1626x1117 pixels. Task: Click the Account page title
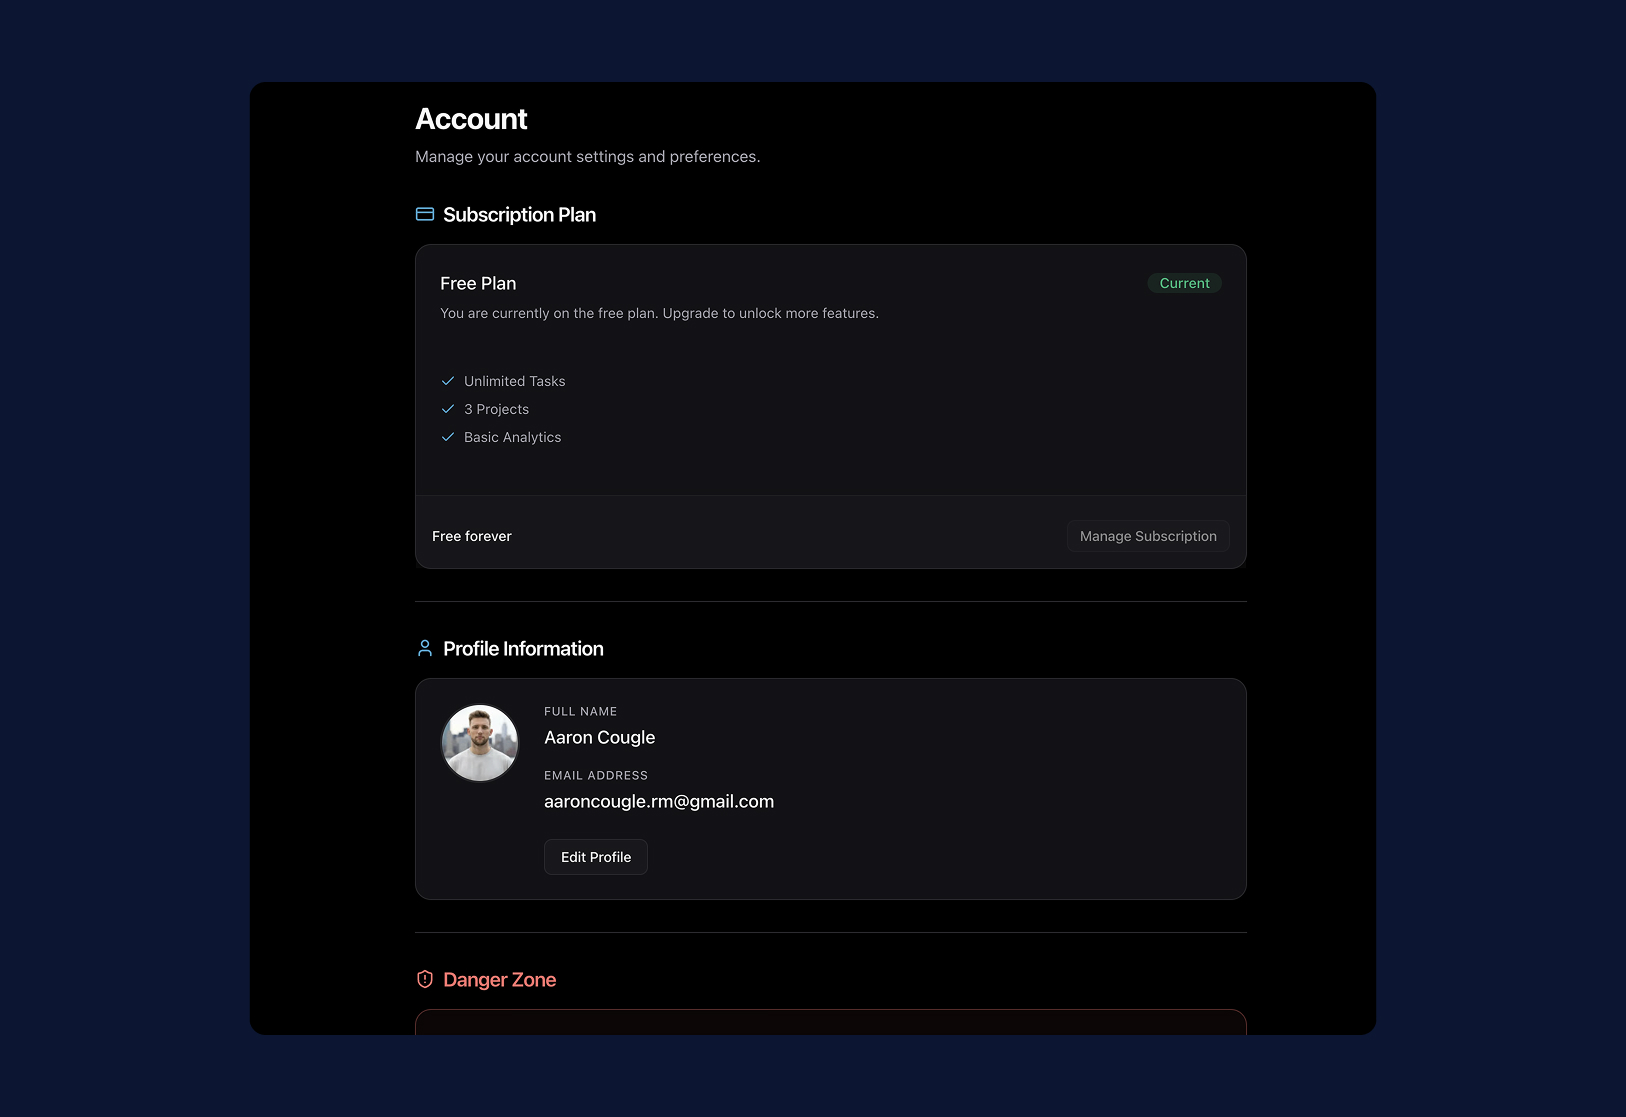[x=471, y=119]
